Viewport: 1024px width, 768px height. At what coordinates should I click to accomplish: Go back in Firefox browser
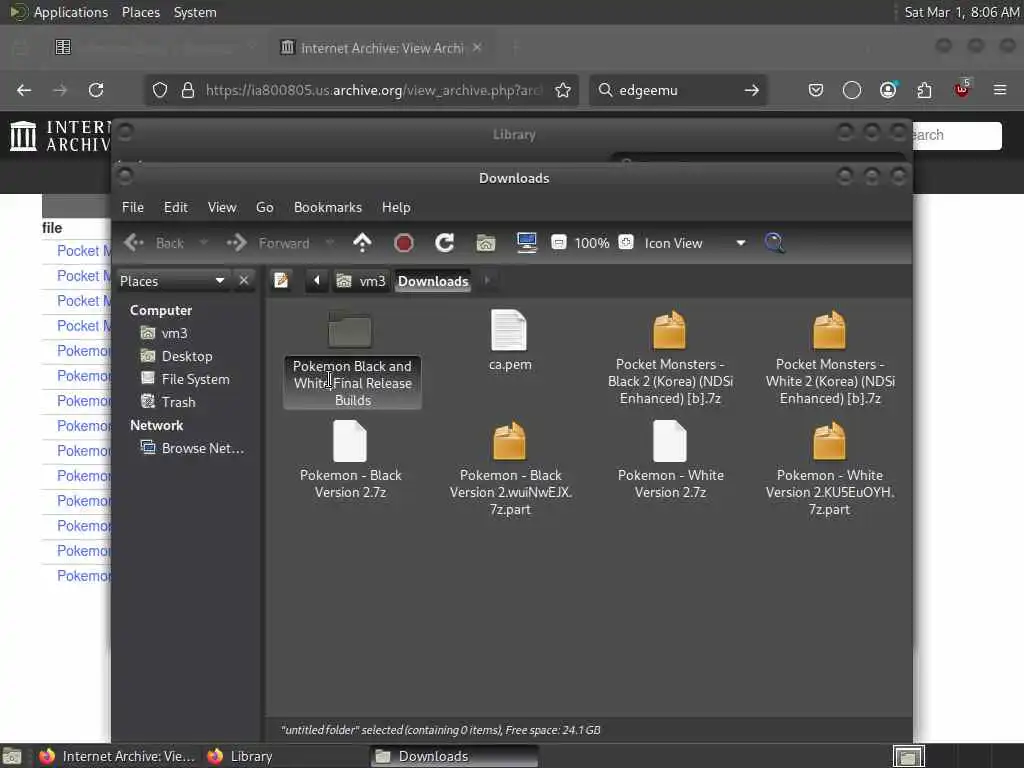(24, 90)
